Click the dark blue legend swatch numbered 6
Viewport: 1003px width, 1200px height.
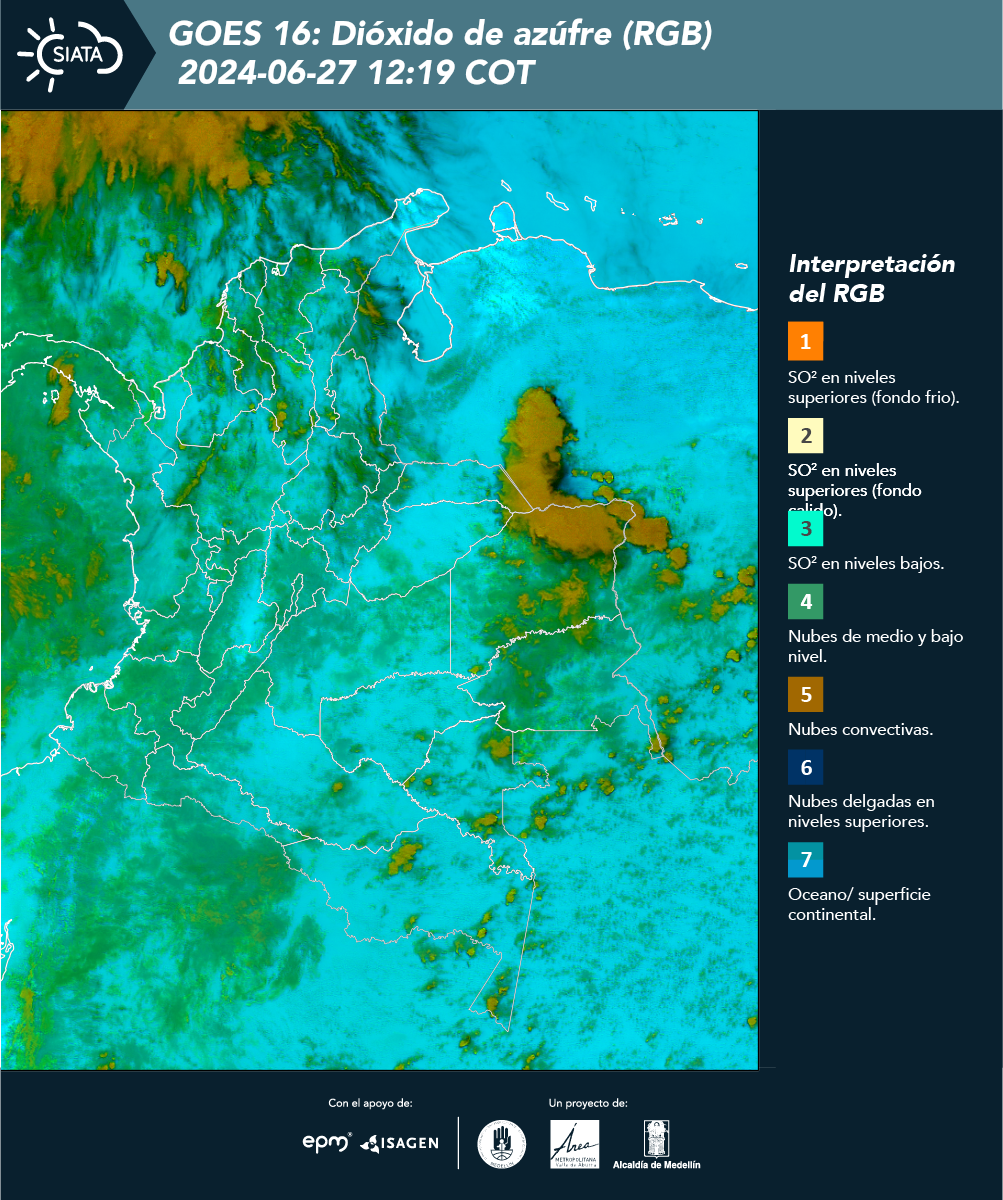point(805,768)
